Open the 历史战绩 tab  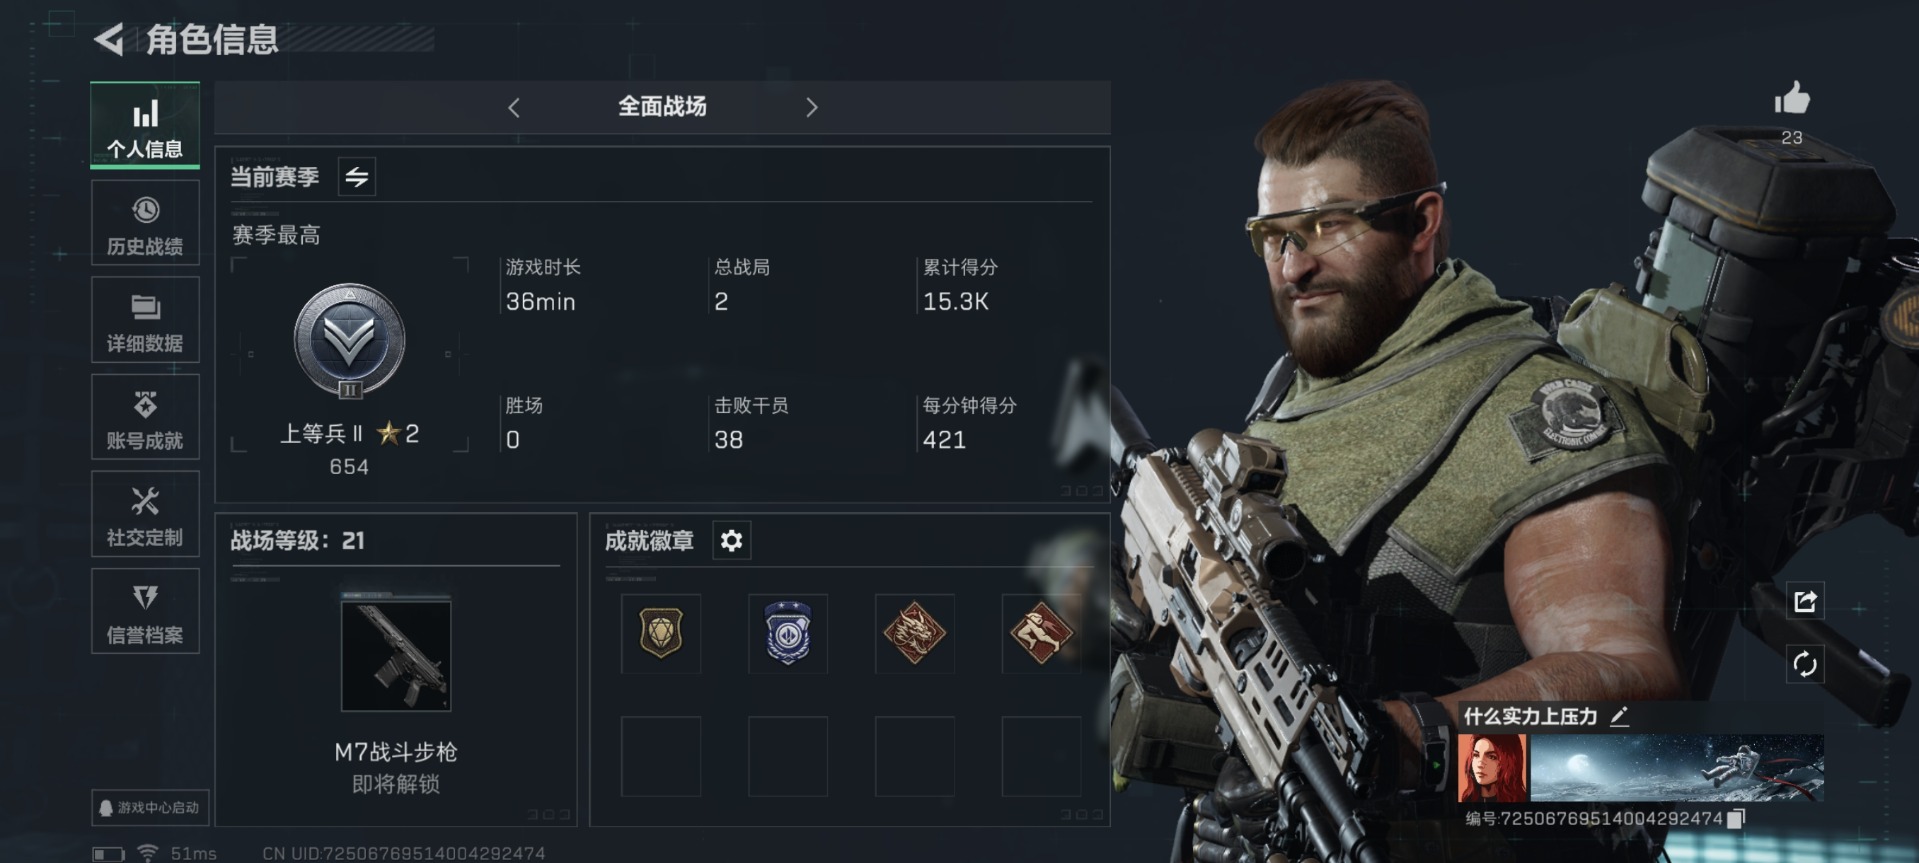(x=145, y=223)
